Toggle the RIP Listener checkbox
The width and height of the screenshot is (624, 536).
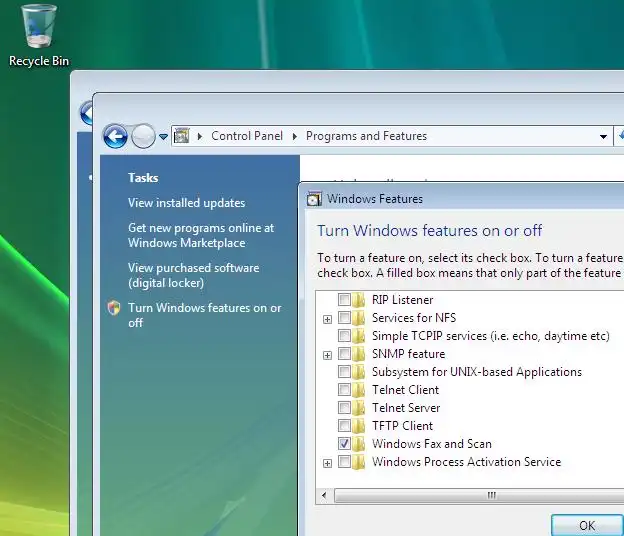click(344, 299)
